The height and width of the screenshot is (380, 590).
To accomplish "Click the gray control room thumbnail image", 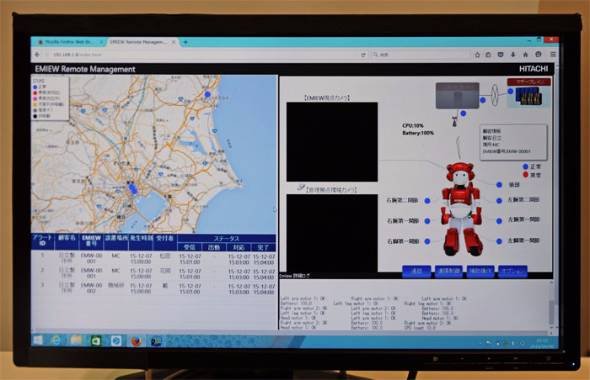I will click(457, 96).
